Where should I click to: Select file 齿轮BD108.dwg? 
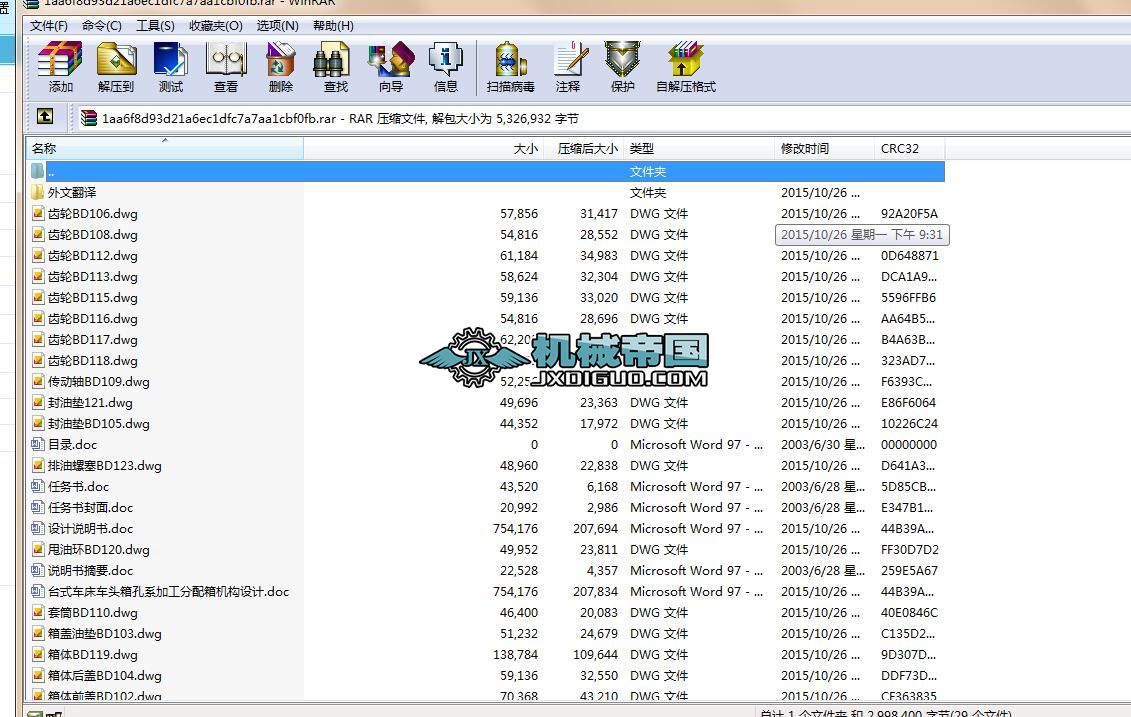click(x=92, y=234)
